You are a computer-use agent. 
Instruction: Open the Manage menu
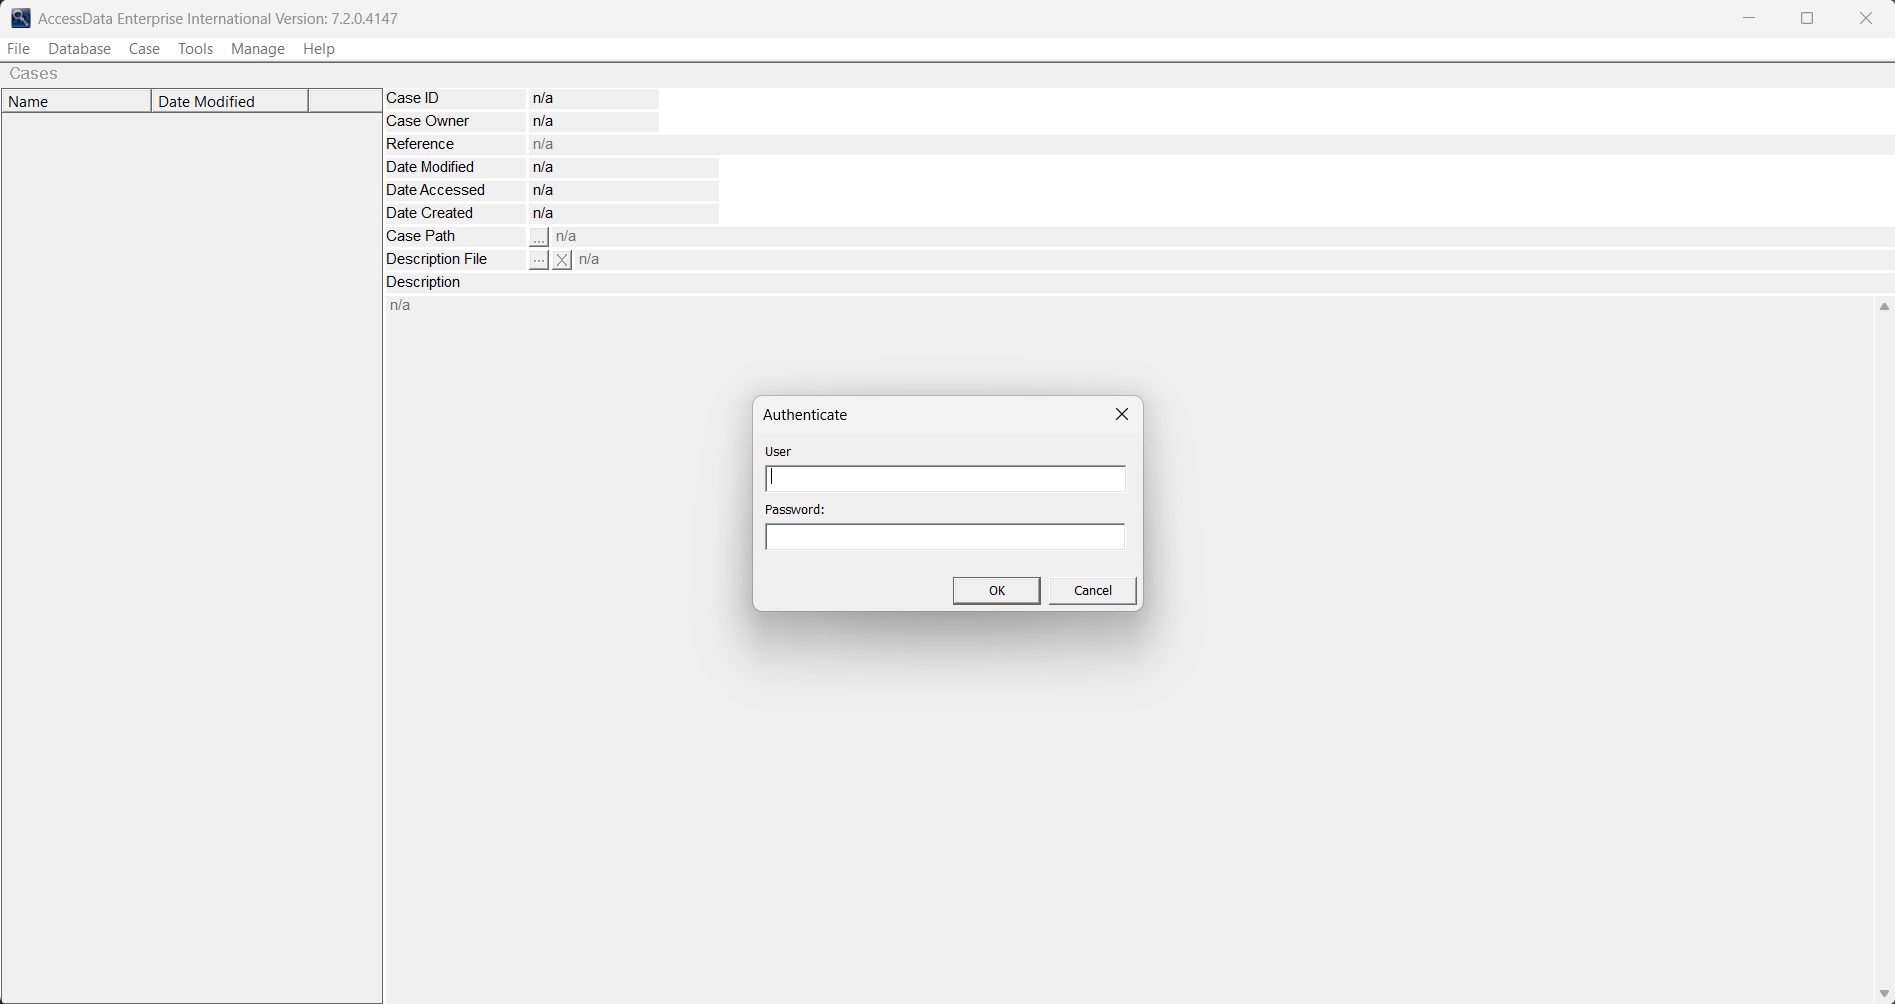[258, 49]
